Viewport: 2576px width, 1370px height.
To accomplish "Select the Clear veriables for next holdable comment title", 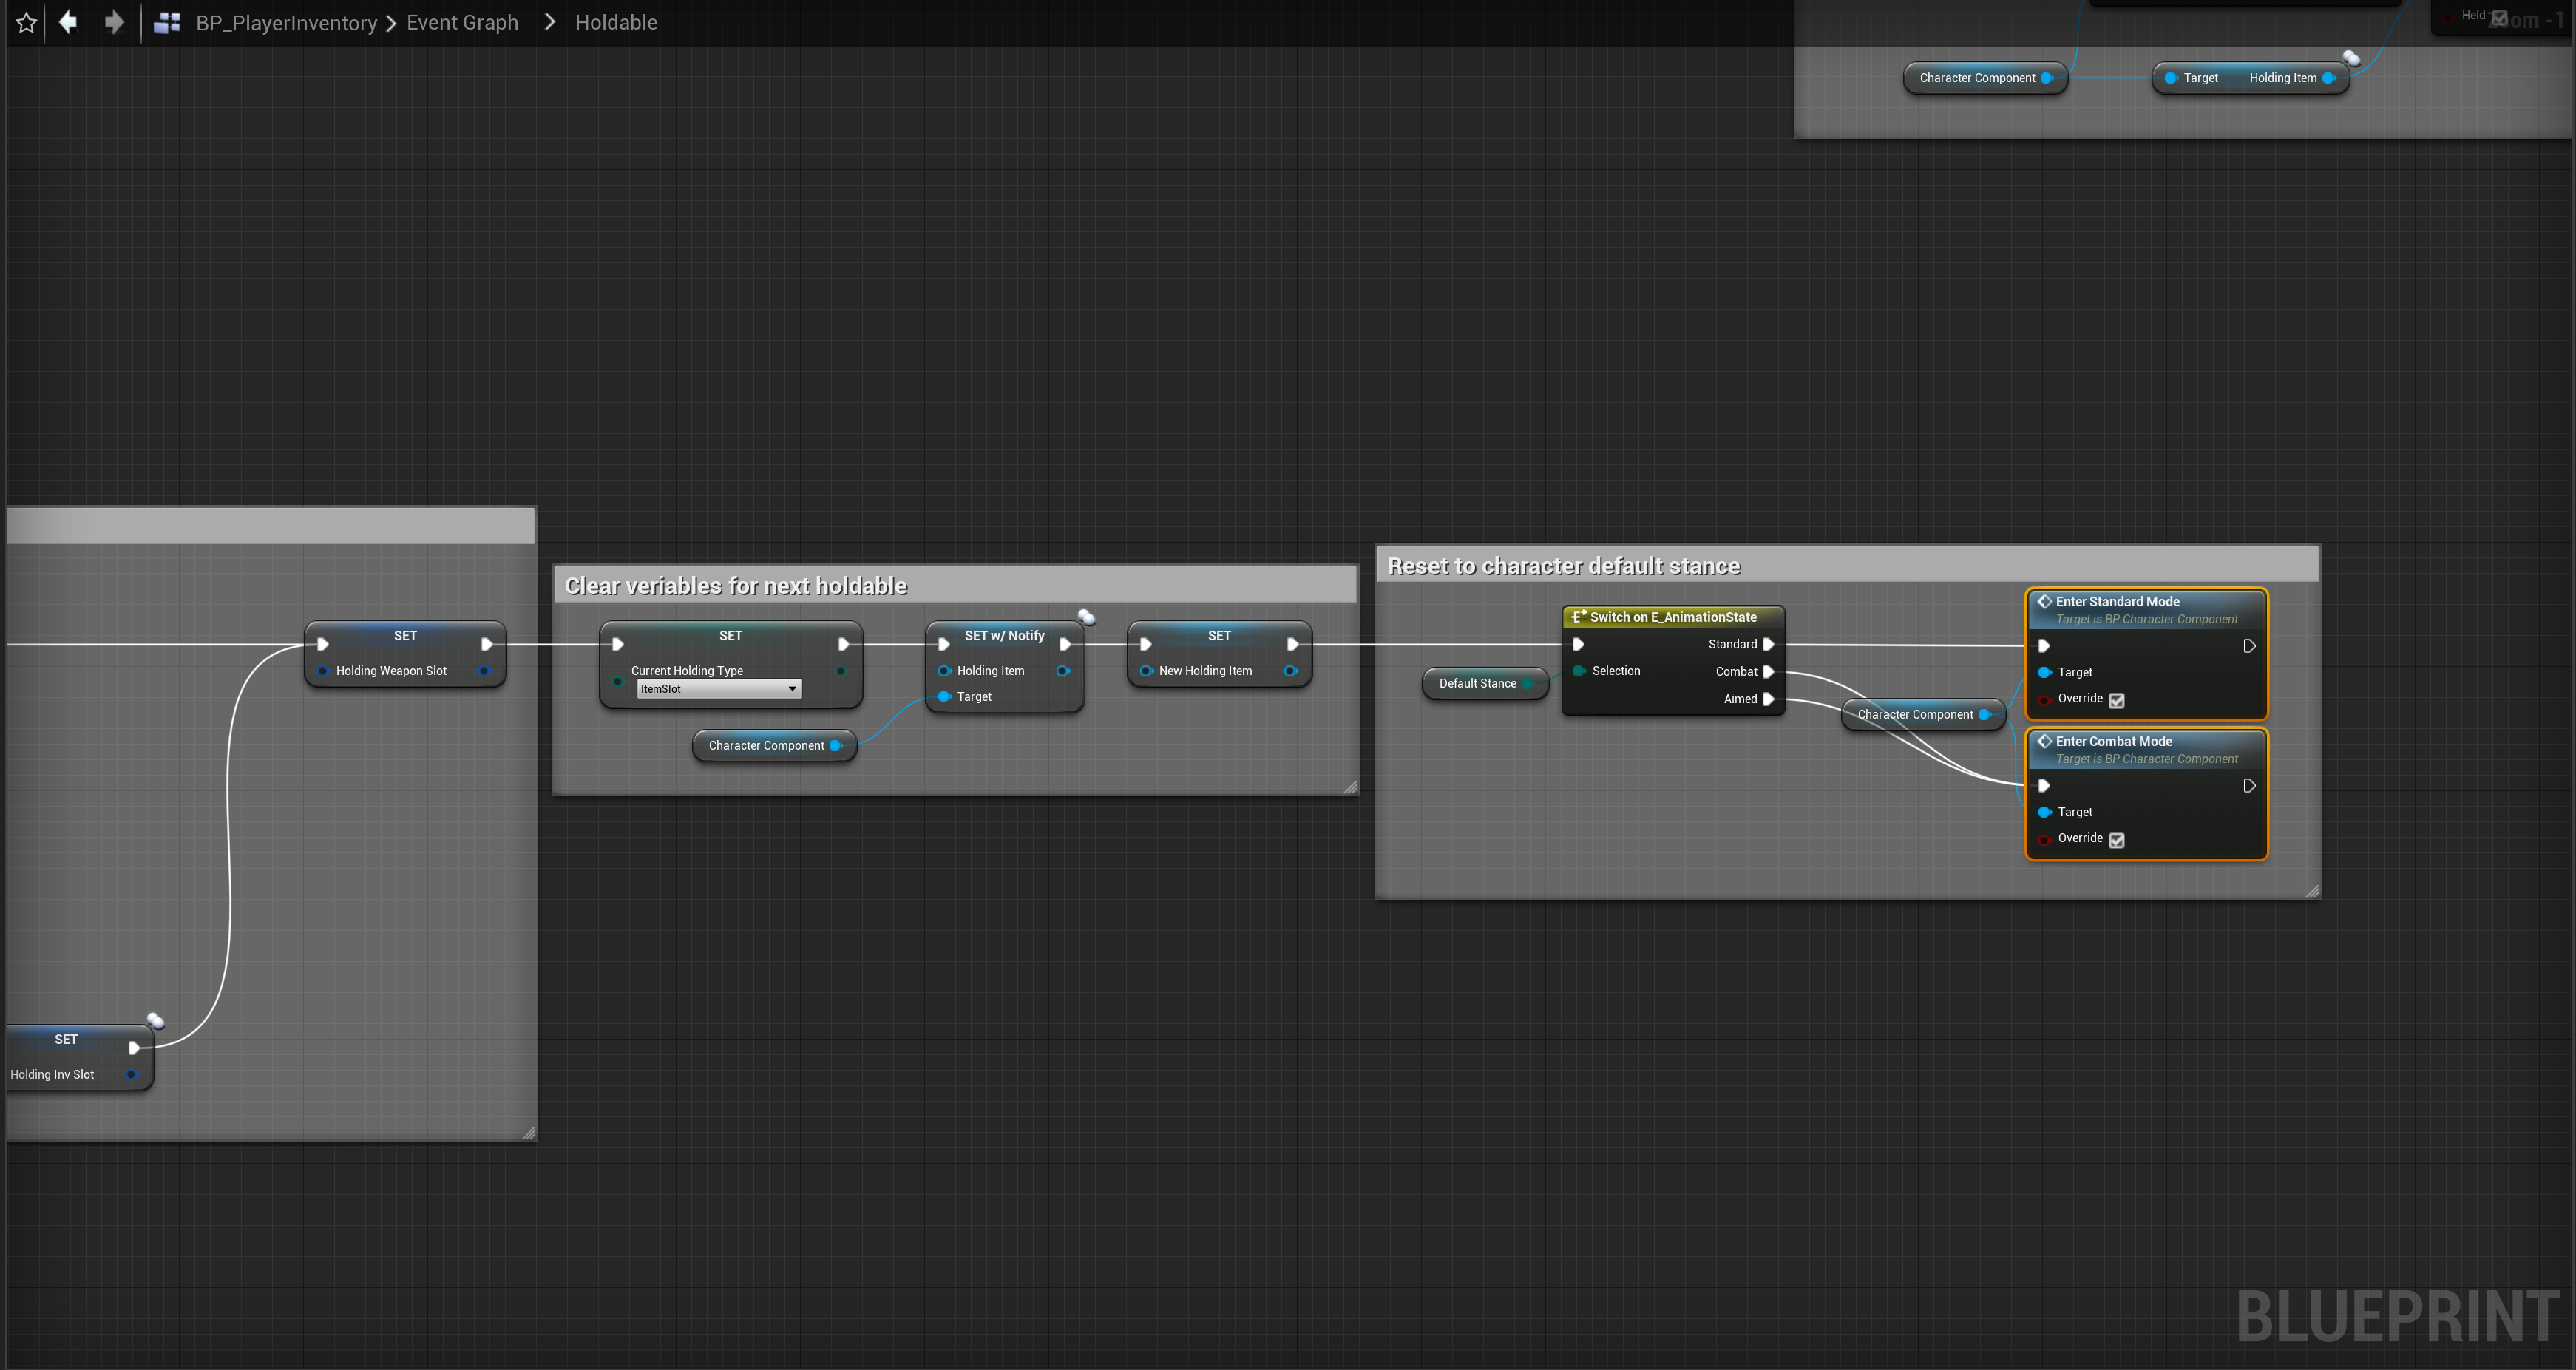I will coord(736,586).
